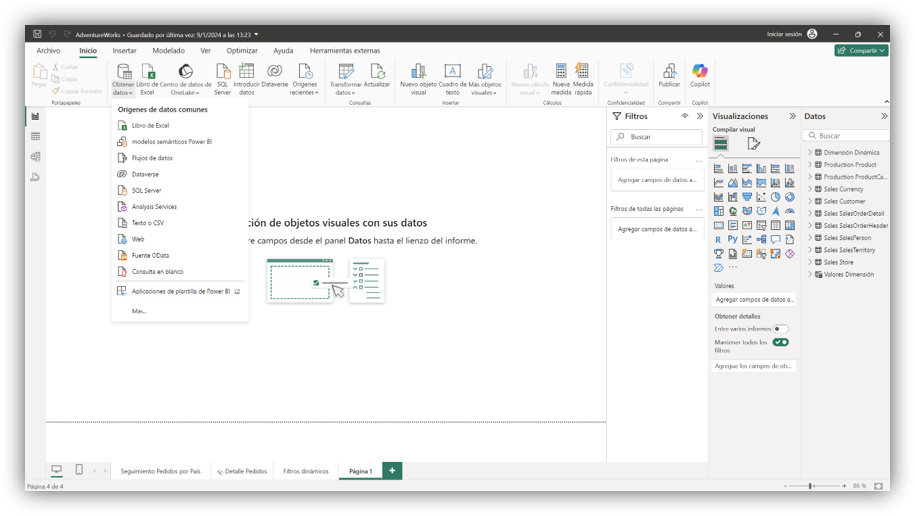Click the Compartir button
The width and height of the screenshot is (915, 516).
[x=861, y=51]
